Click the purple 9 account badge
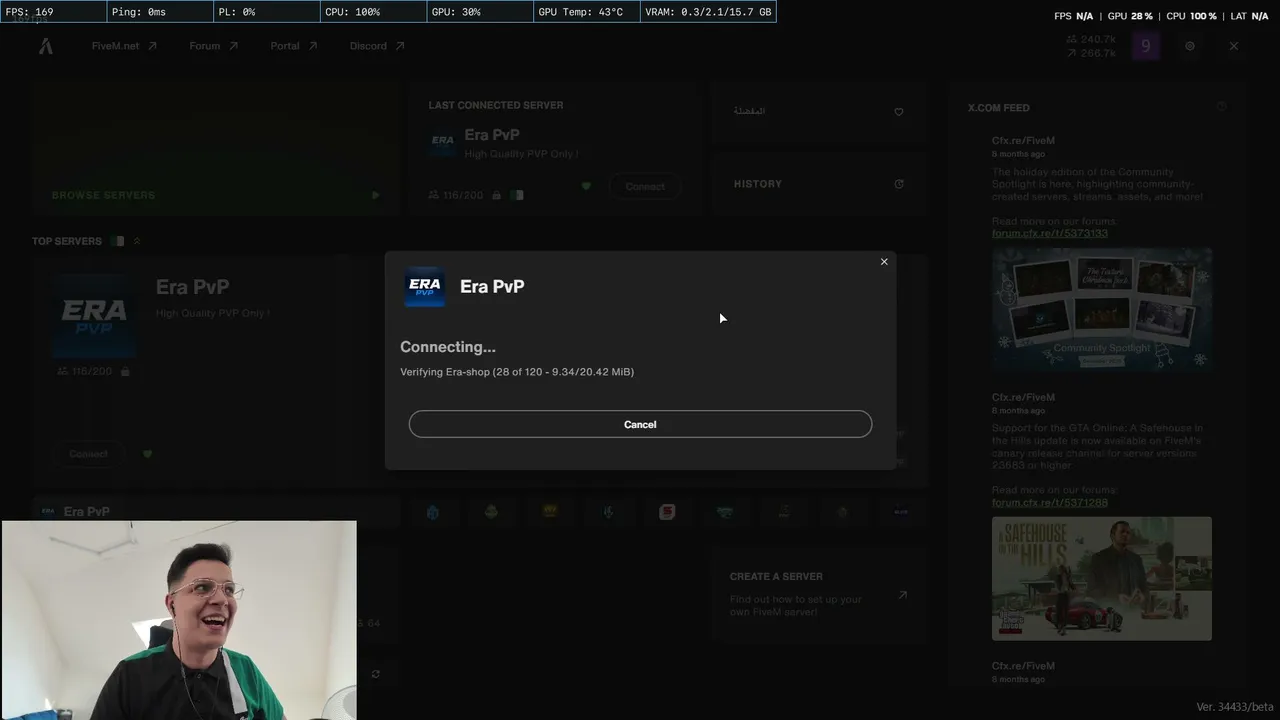Viewport: 1280px width, 720px height. point(1146,46)
